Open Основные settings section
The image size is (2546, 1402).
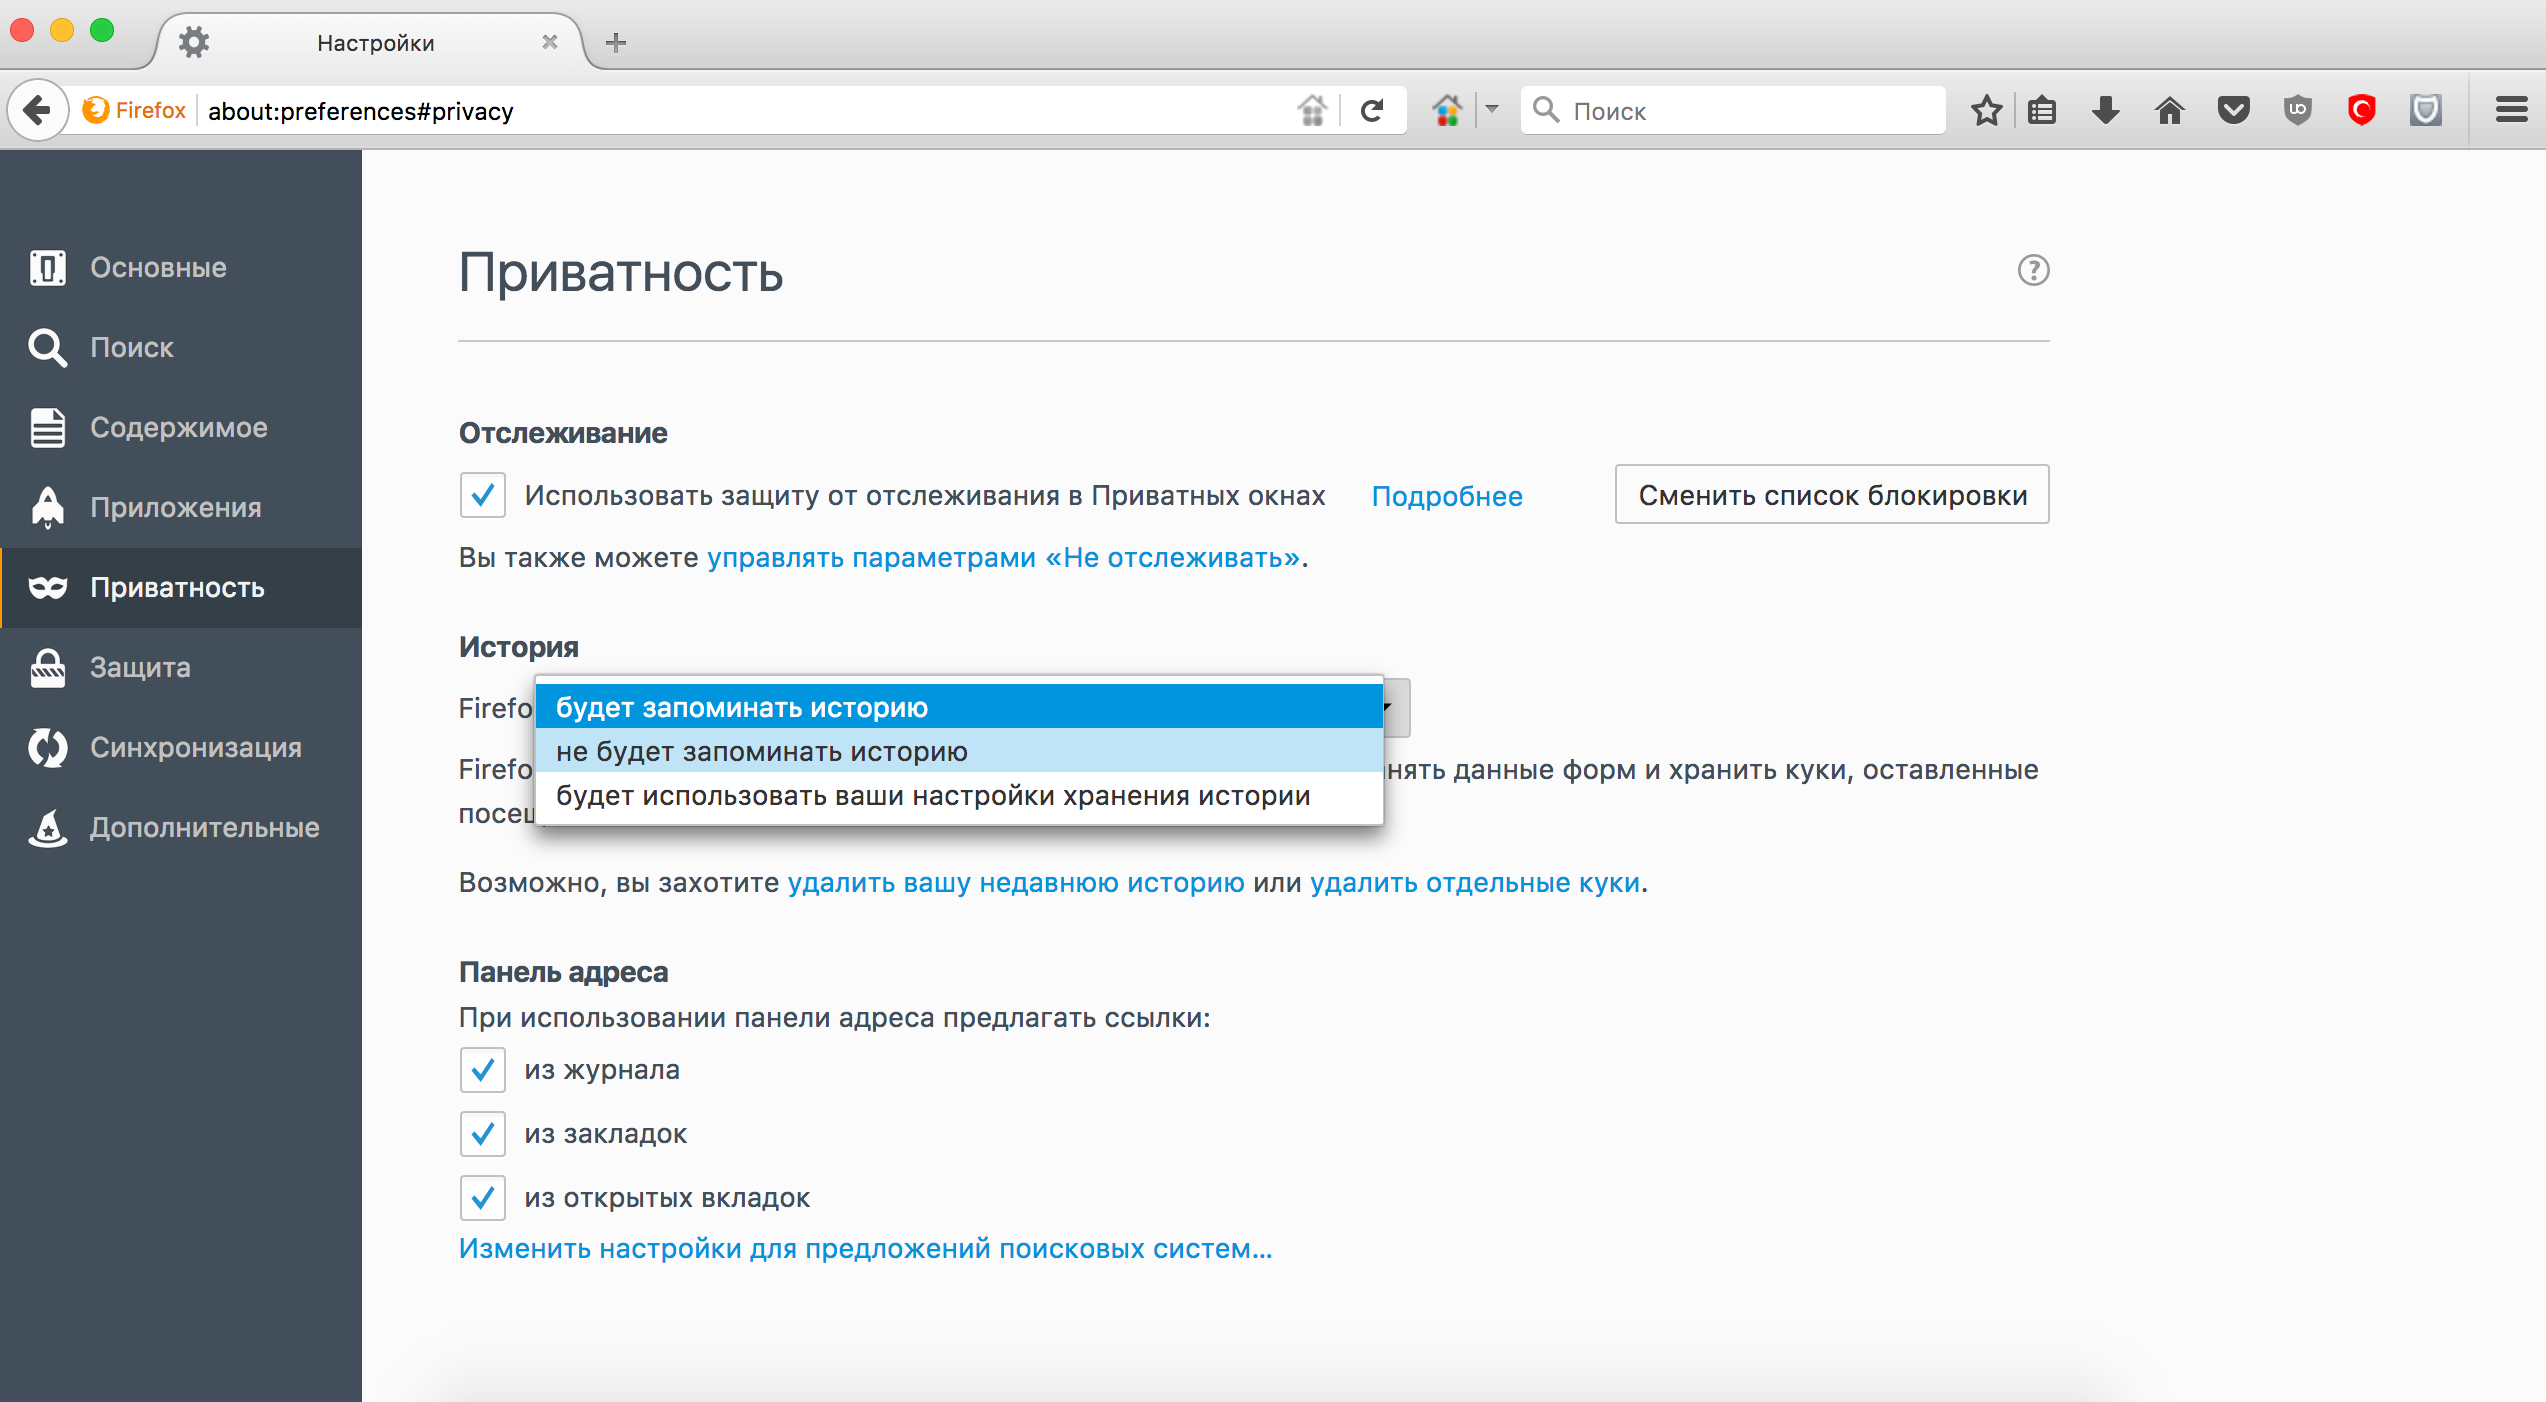click(x=181, y=268)
